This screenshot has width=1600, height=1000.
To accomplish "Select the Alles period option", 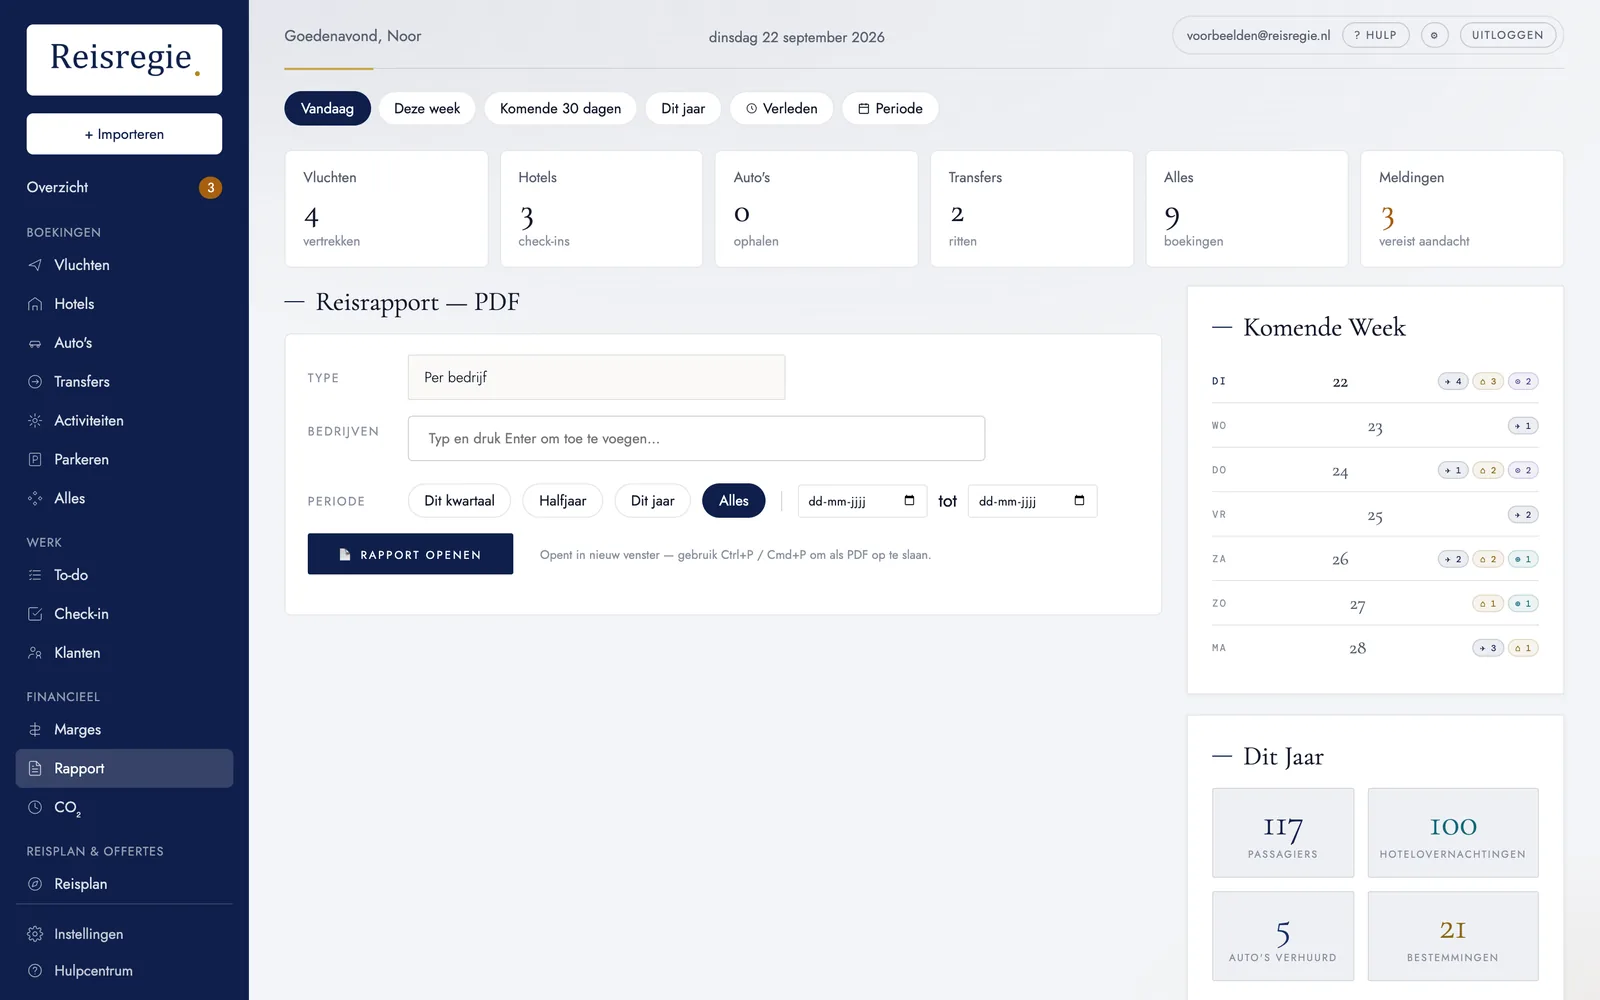I will click(x=734, y=501).
